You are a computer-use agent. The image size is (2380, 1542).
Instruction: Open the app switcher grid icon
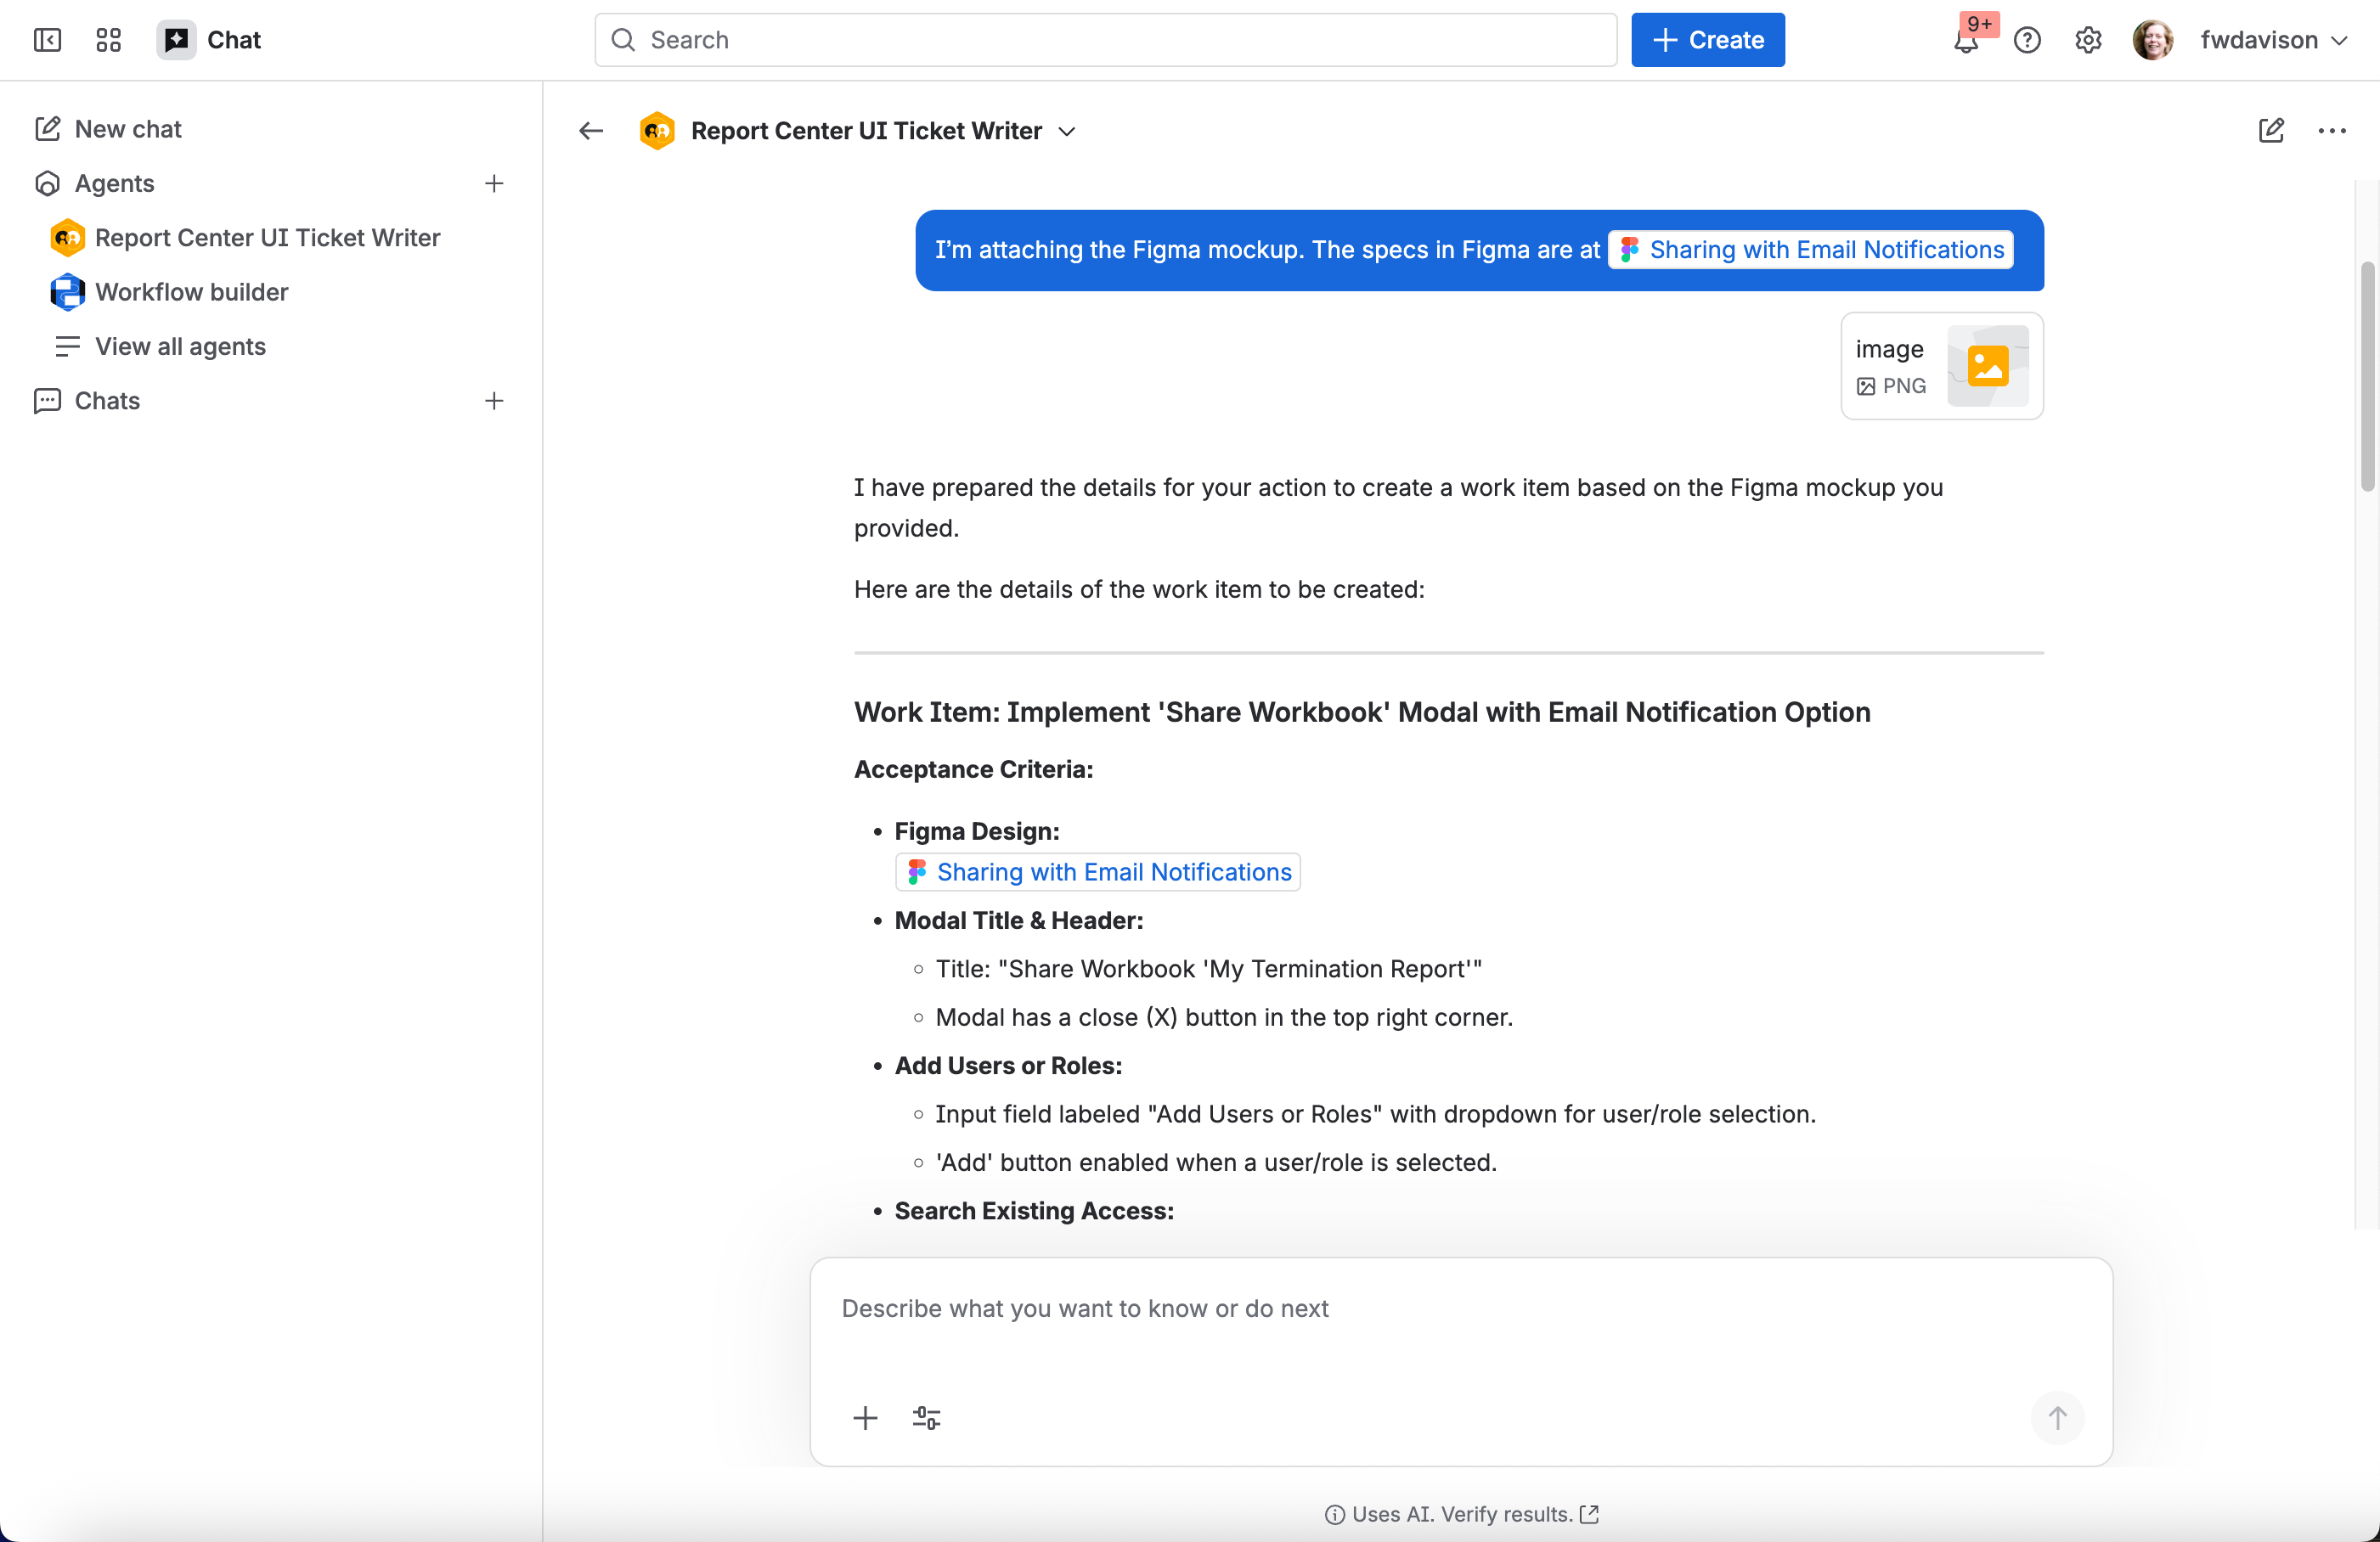(108, 40)
